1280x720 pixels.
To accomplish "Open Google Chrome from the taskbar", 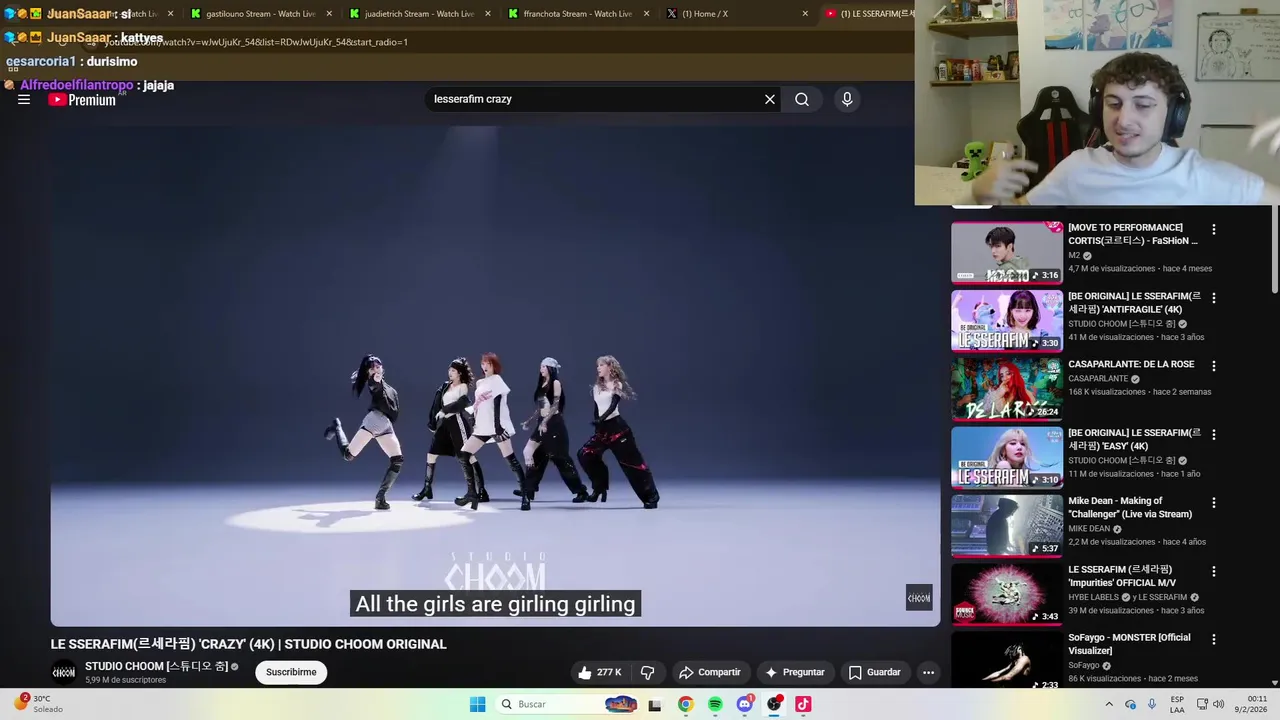I will (x=686, y=704).
